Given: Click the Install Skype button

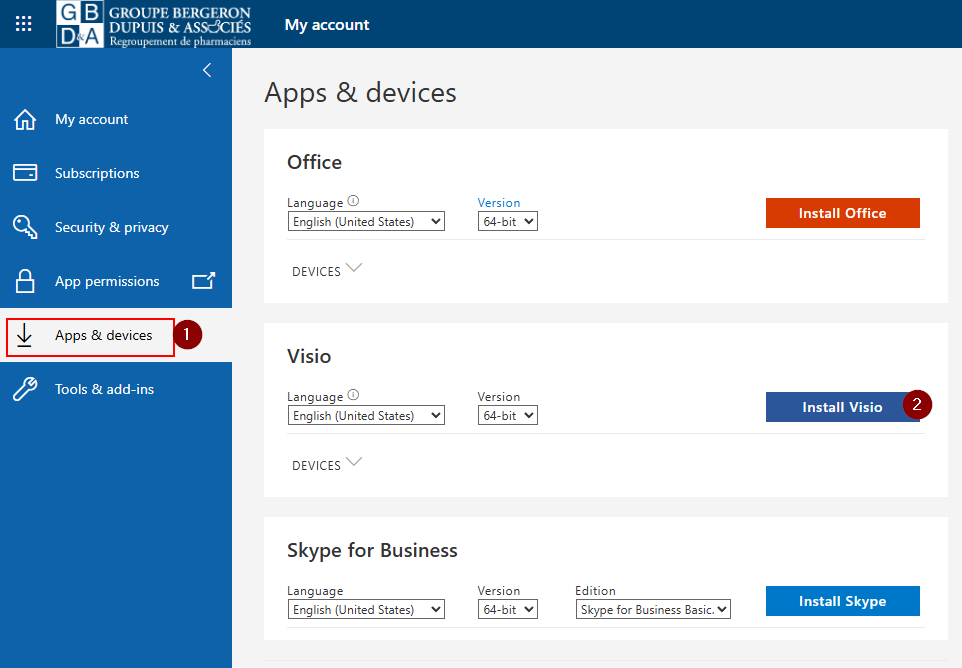Looking at the screenshot, I should point(842,601).
